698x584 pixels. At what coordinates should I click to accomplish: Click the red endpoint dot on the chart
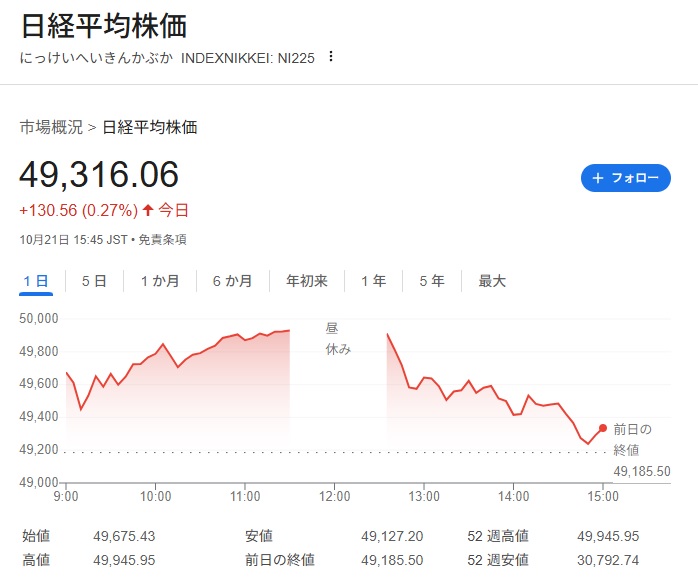(602, 428)
